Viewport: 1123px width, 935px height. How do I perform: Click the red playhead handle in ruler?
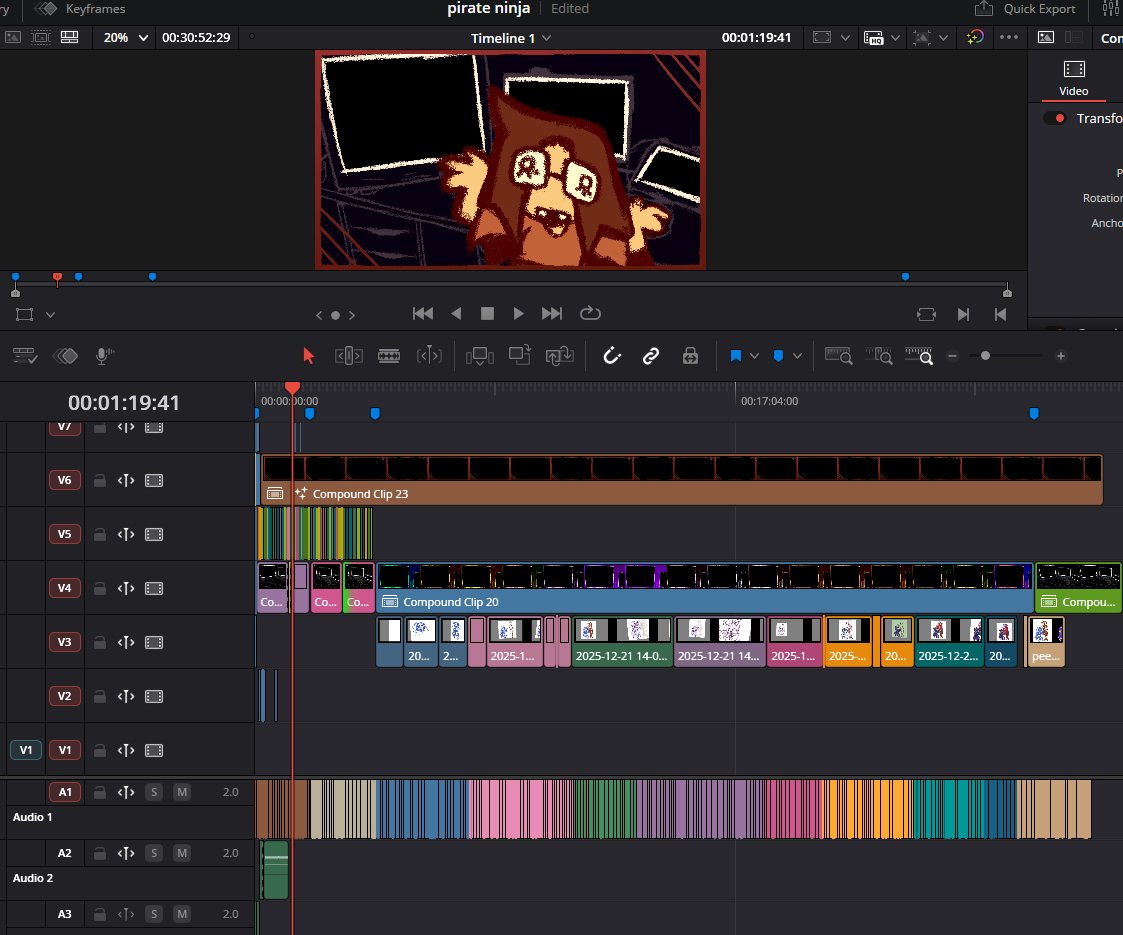(292, 388)
